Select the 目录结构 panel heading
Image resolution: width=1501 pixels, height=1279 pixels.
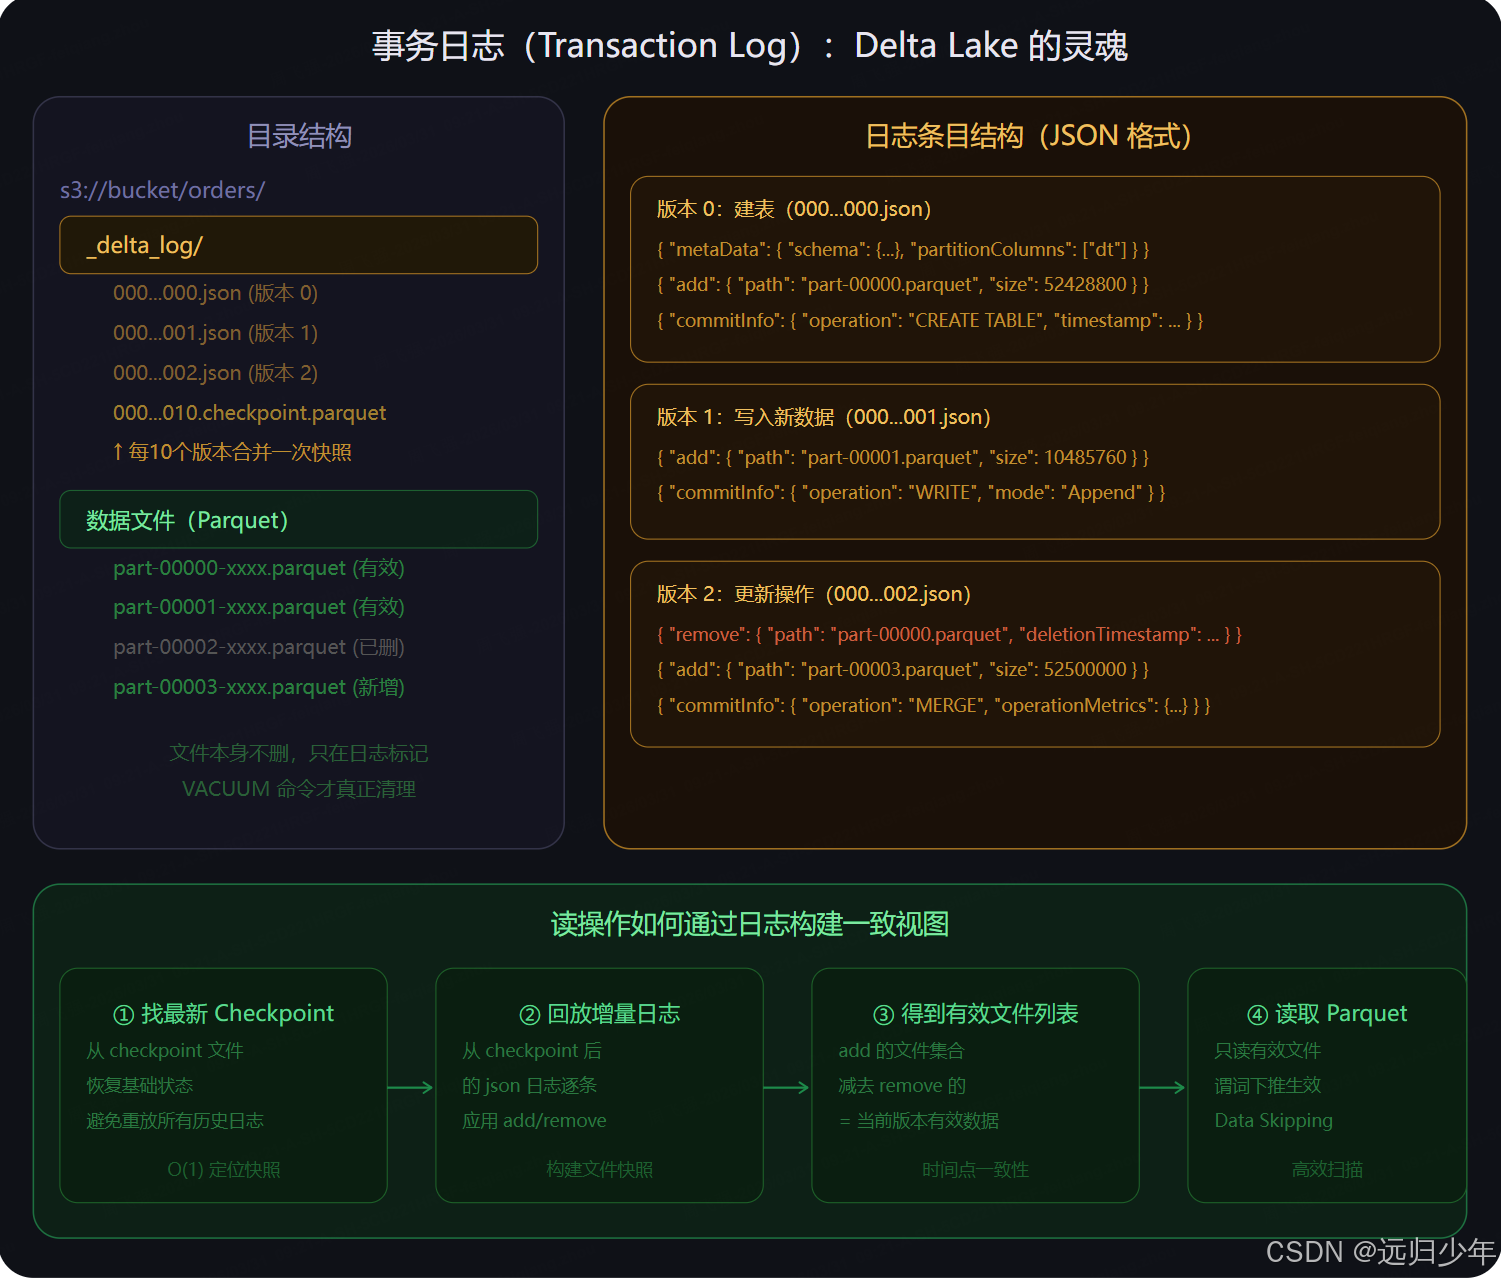pos(299,136)
